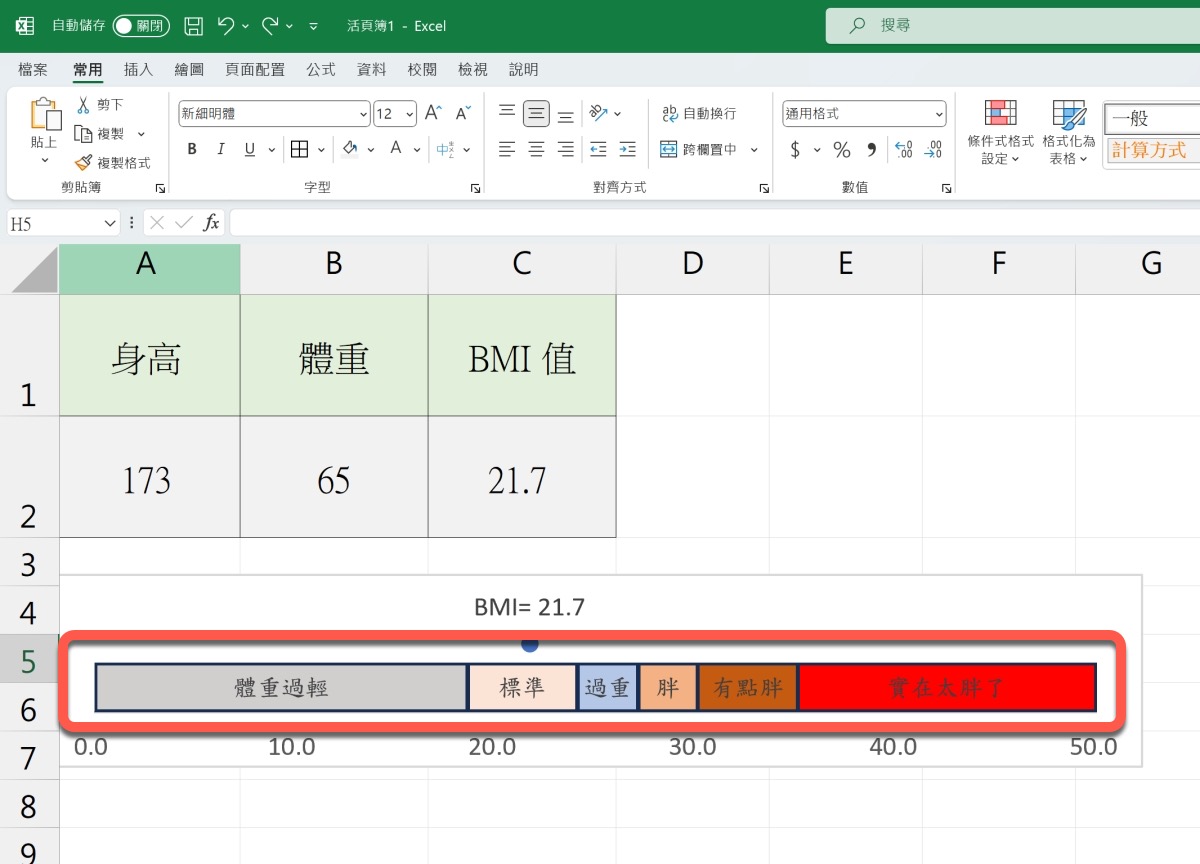
Task: Select the red obese segment in chart
Action: coord(946,688)
